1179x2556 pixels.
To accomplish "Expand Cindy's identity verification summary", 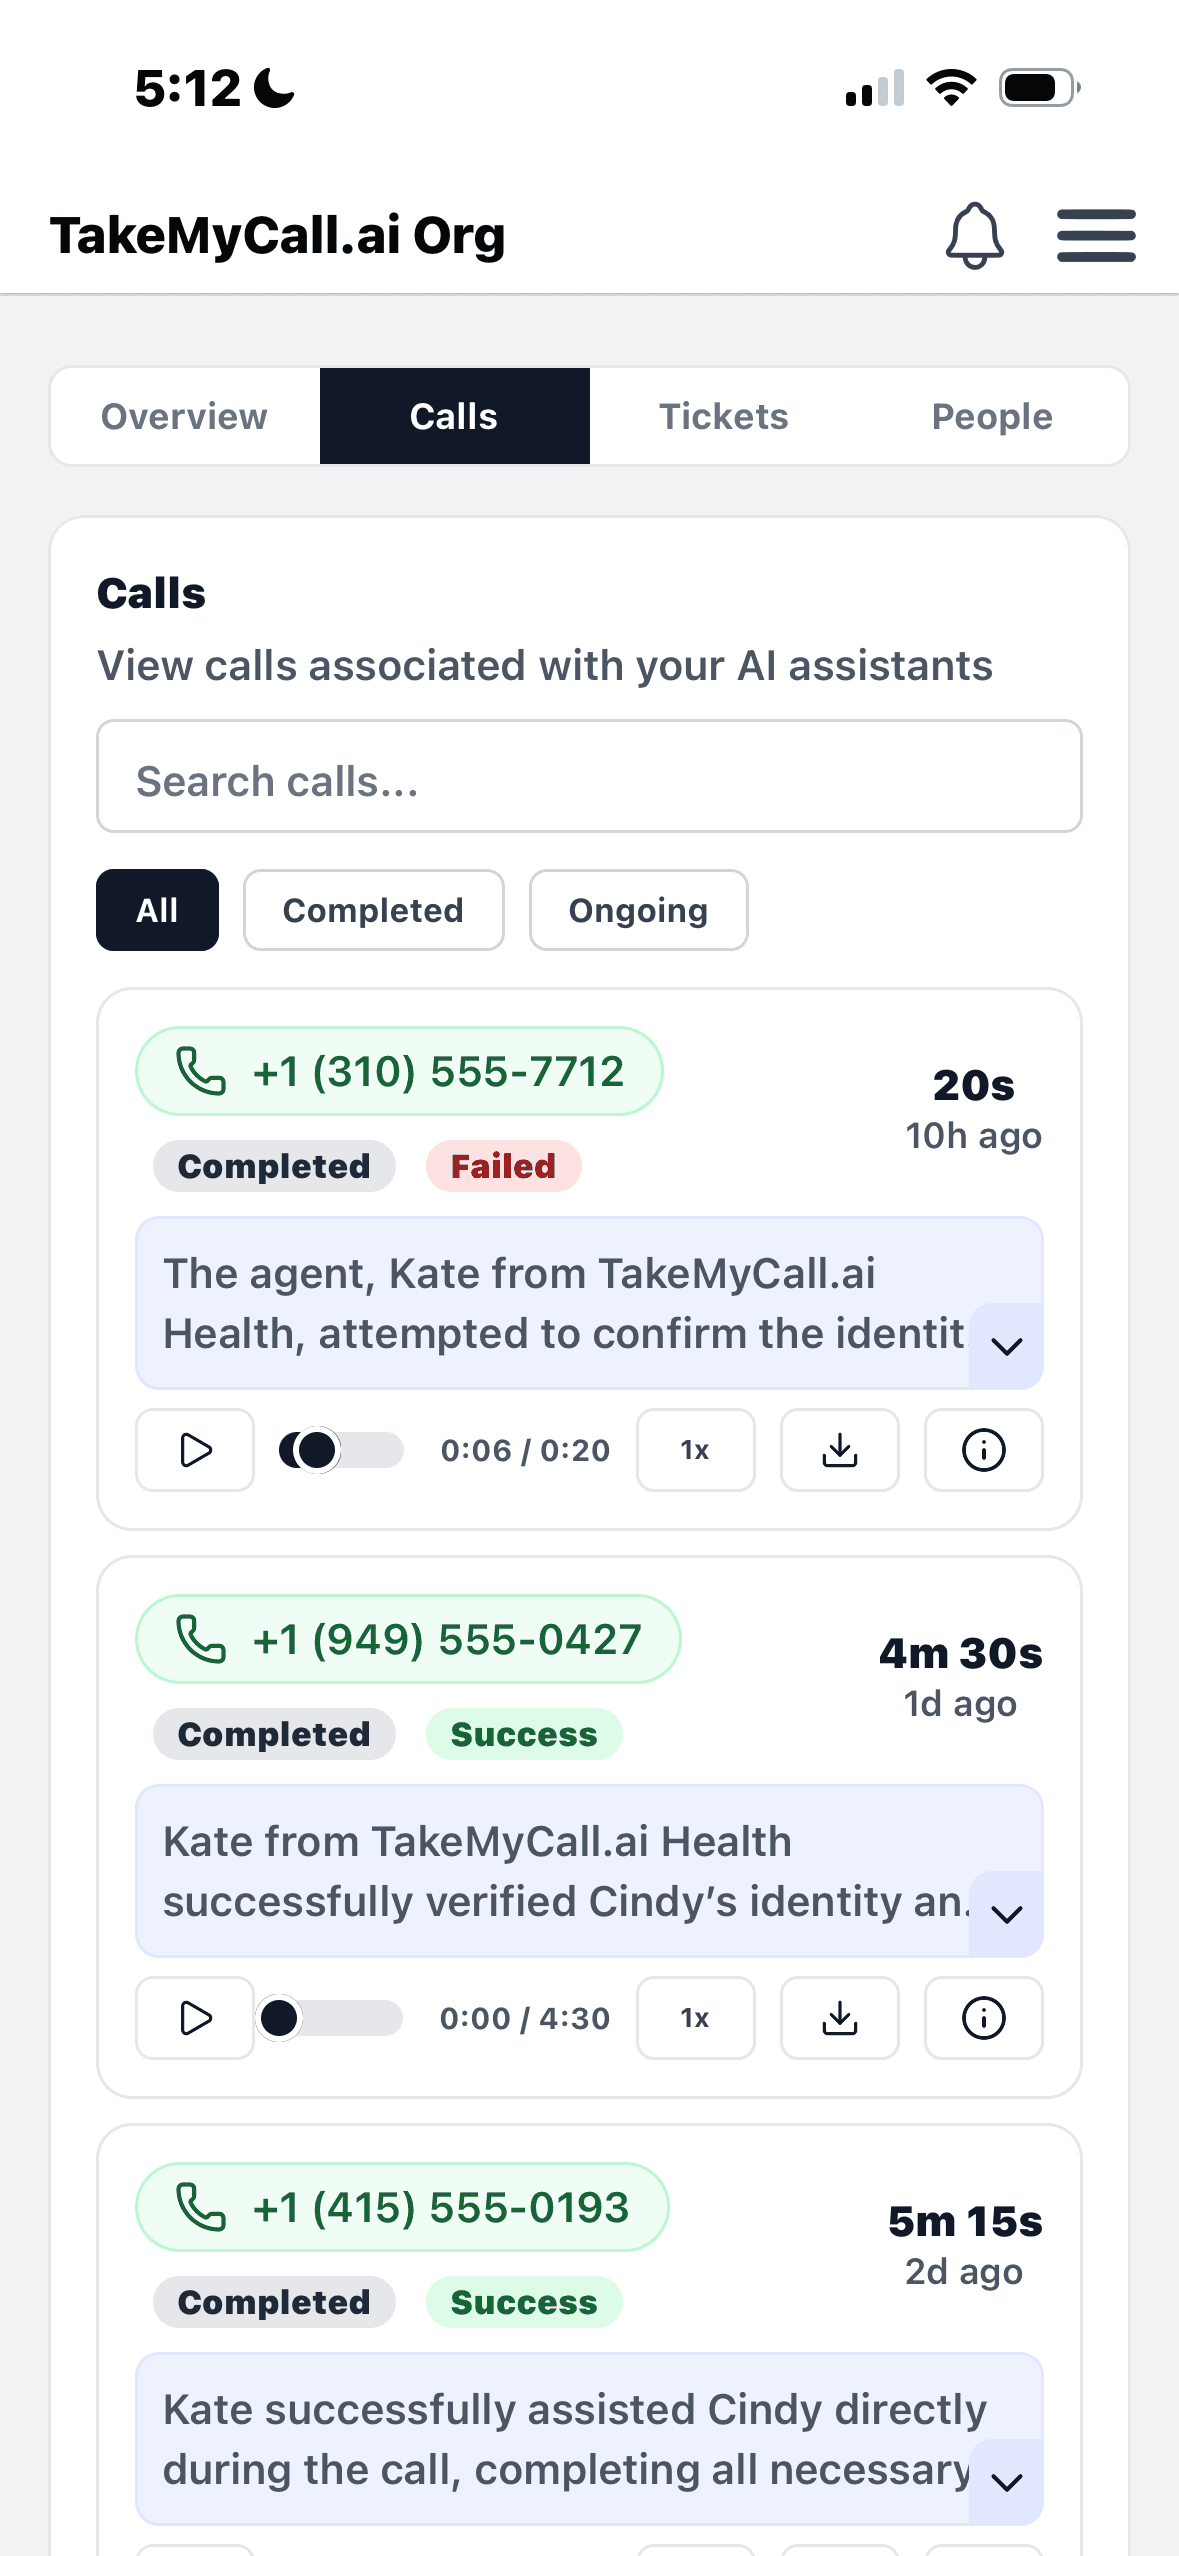I will [x=1005, y=1913].
